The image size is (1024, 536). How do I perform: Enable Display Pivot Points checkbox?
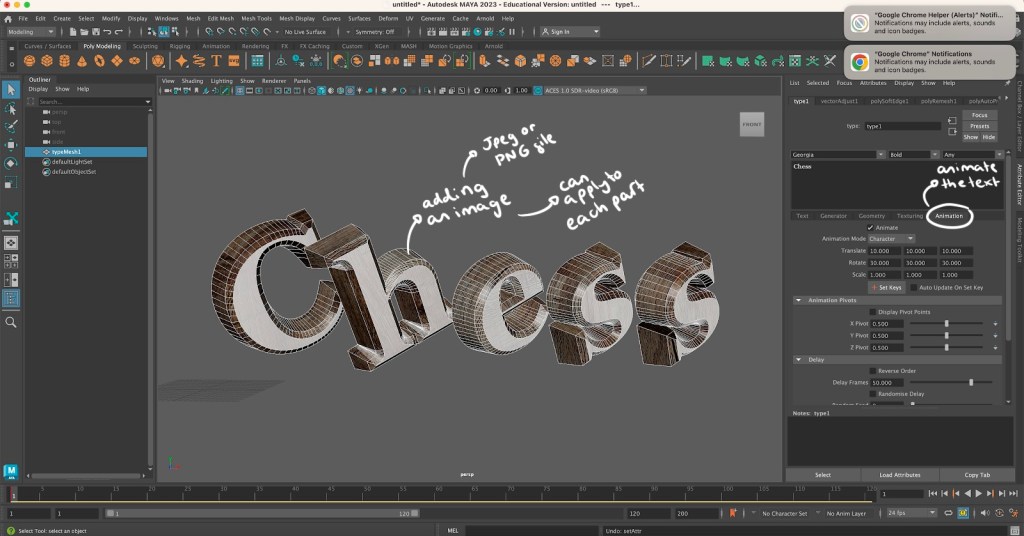click(x=872, y=312)
